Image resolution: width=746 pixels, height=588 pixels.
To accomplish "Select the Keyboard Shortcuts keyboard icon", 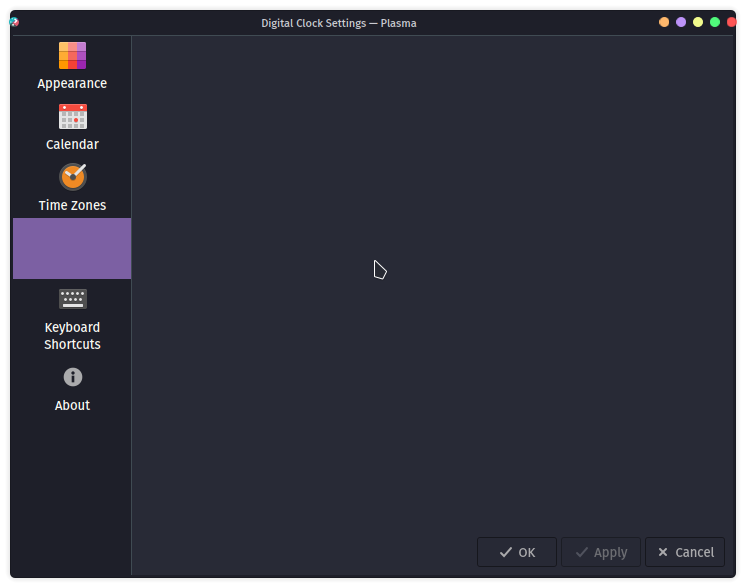I will [x=72, y=299].
